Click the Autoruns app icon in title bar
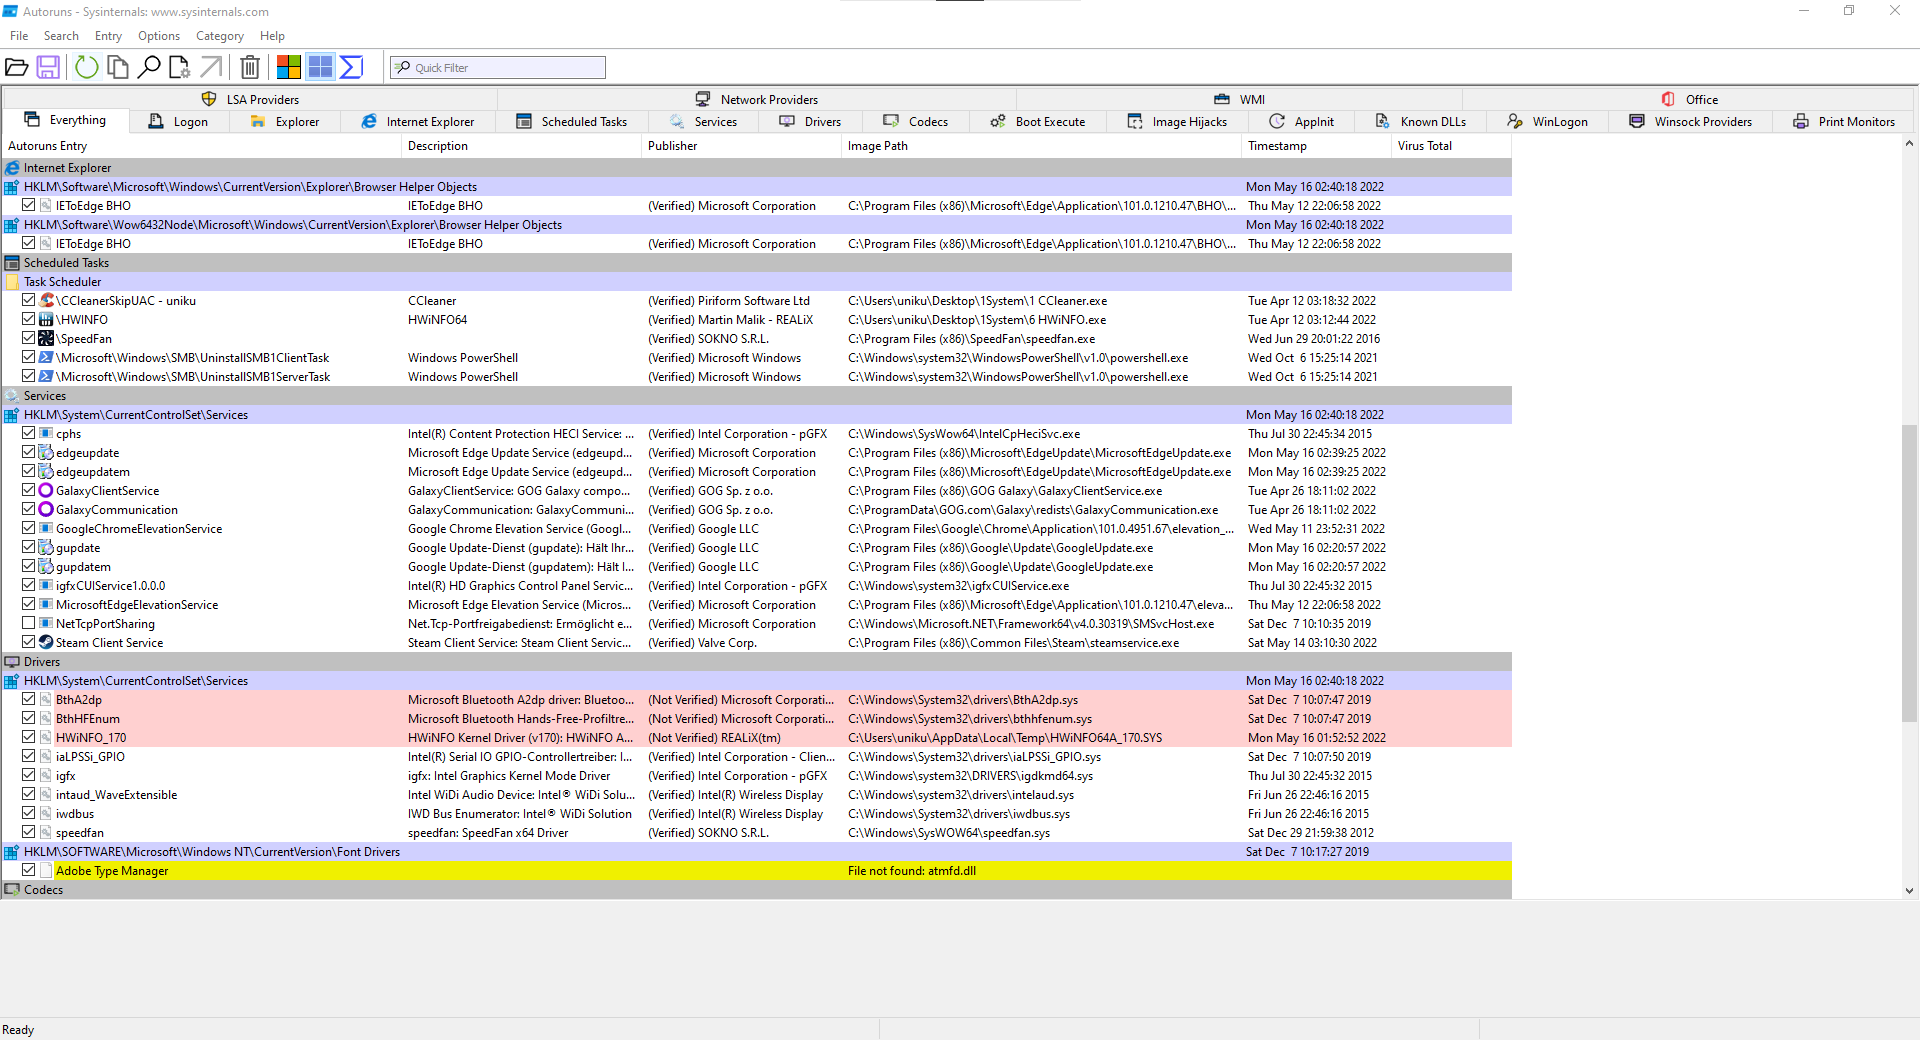 coord(10,11)
